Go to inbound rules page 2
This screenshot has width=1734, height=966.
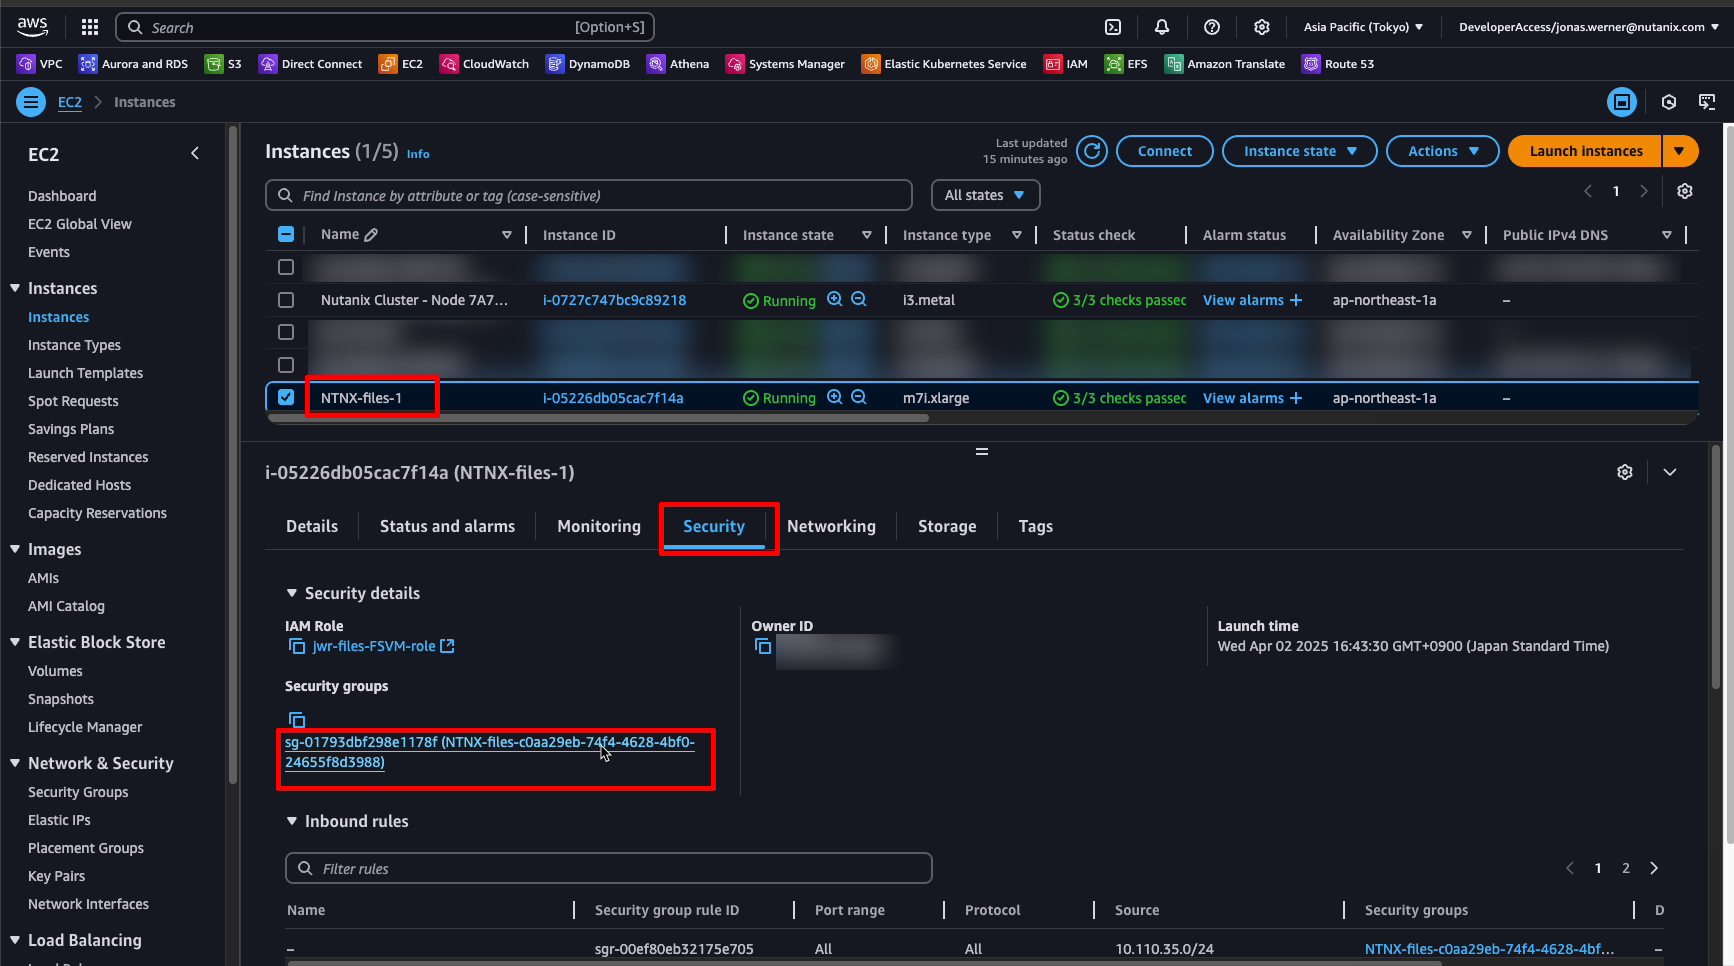(1626, 868)
